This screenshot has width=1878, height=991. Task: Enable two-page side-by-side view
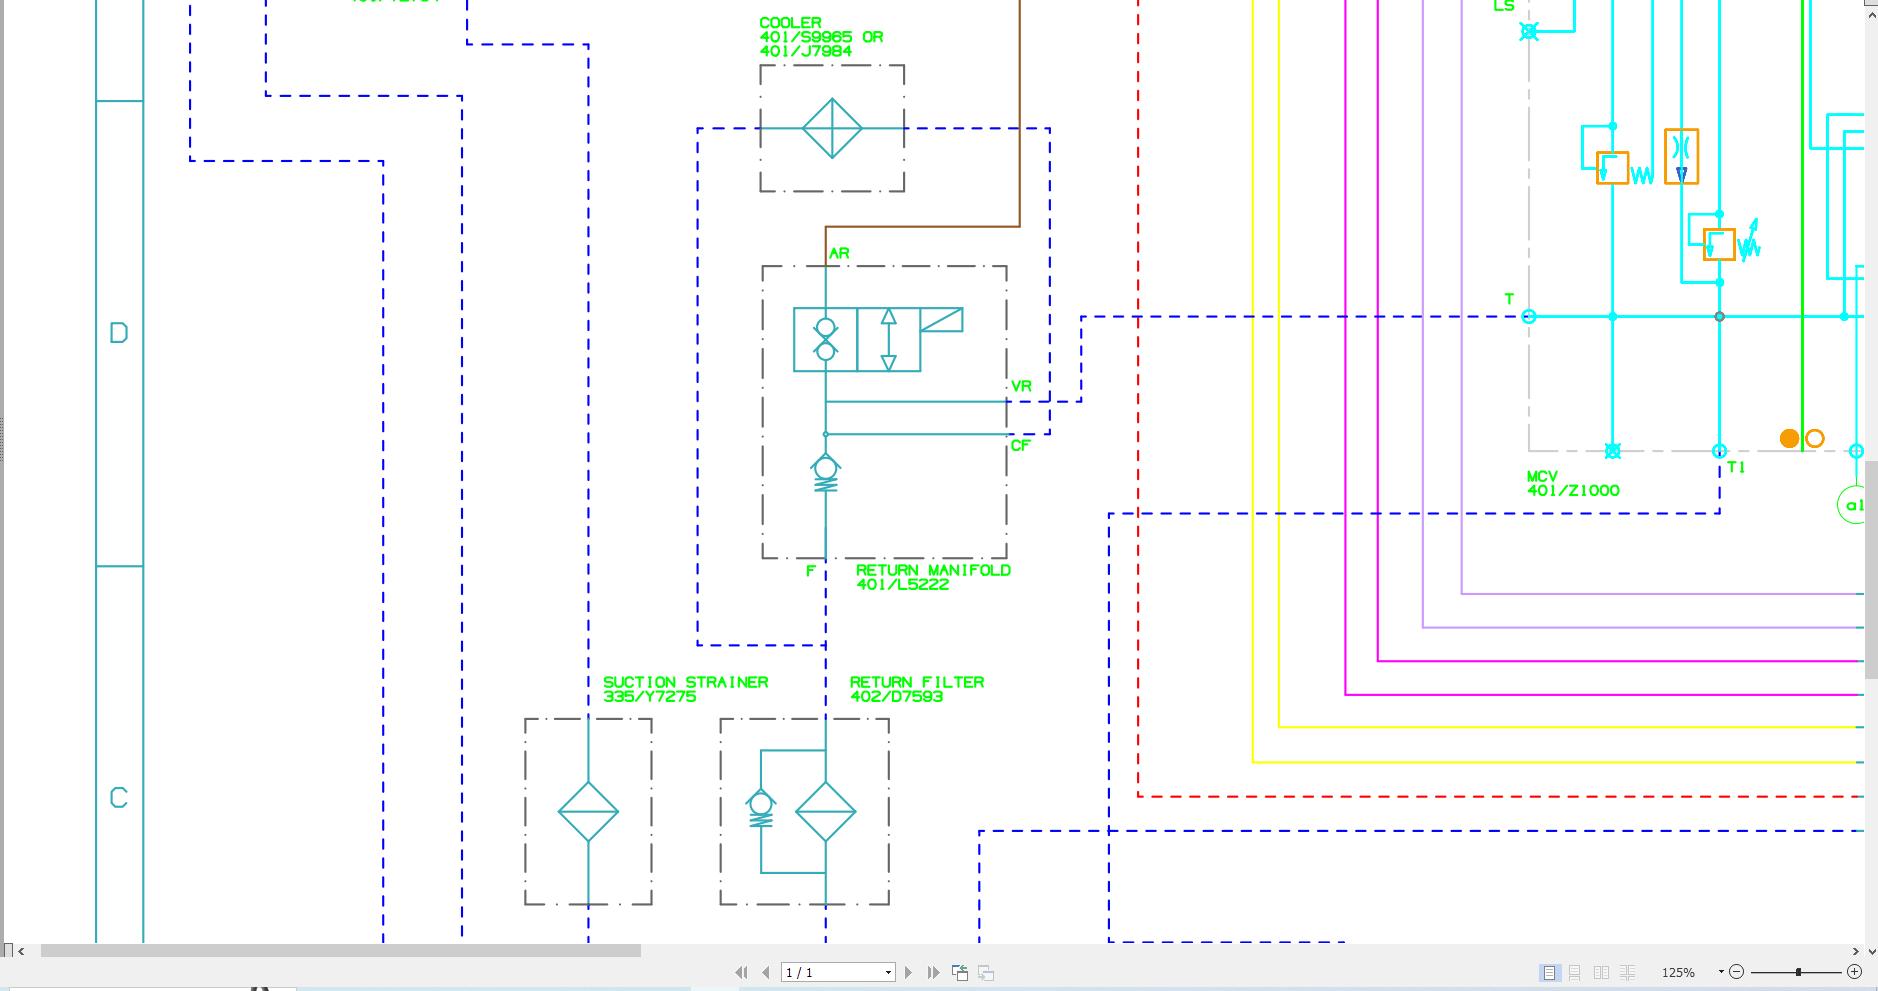[1603, 971]
